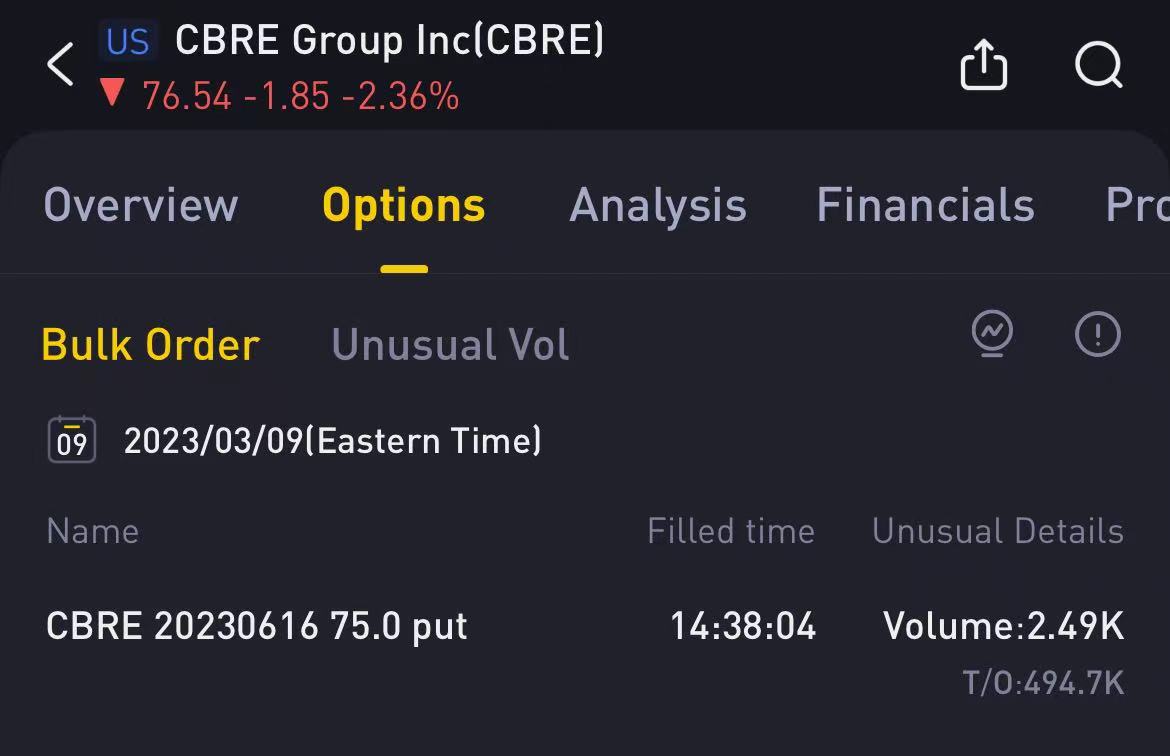The height and width of the screenshot is (756, 1170).
Task: Tap the calendar 09 icon
Action: click(72, 440)
